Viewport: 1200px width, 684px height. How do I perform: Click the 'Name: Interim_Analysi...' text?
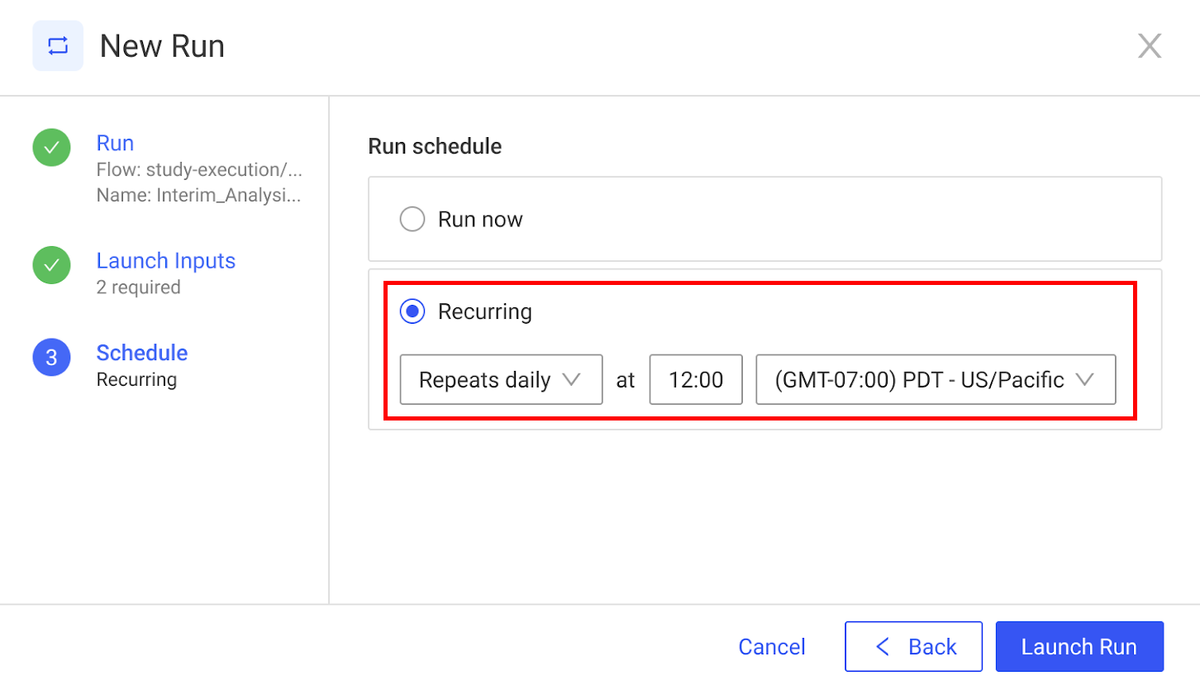[x=198, y=196]
